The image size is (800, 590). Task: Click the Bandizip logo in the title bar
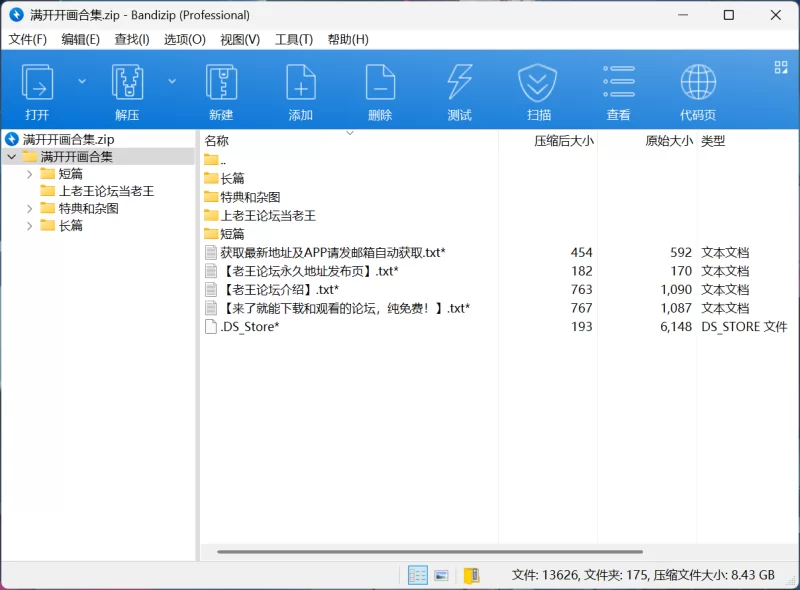tap(16, 15)
